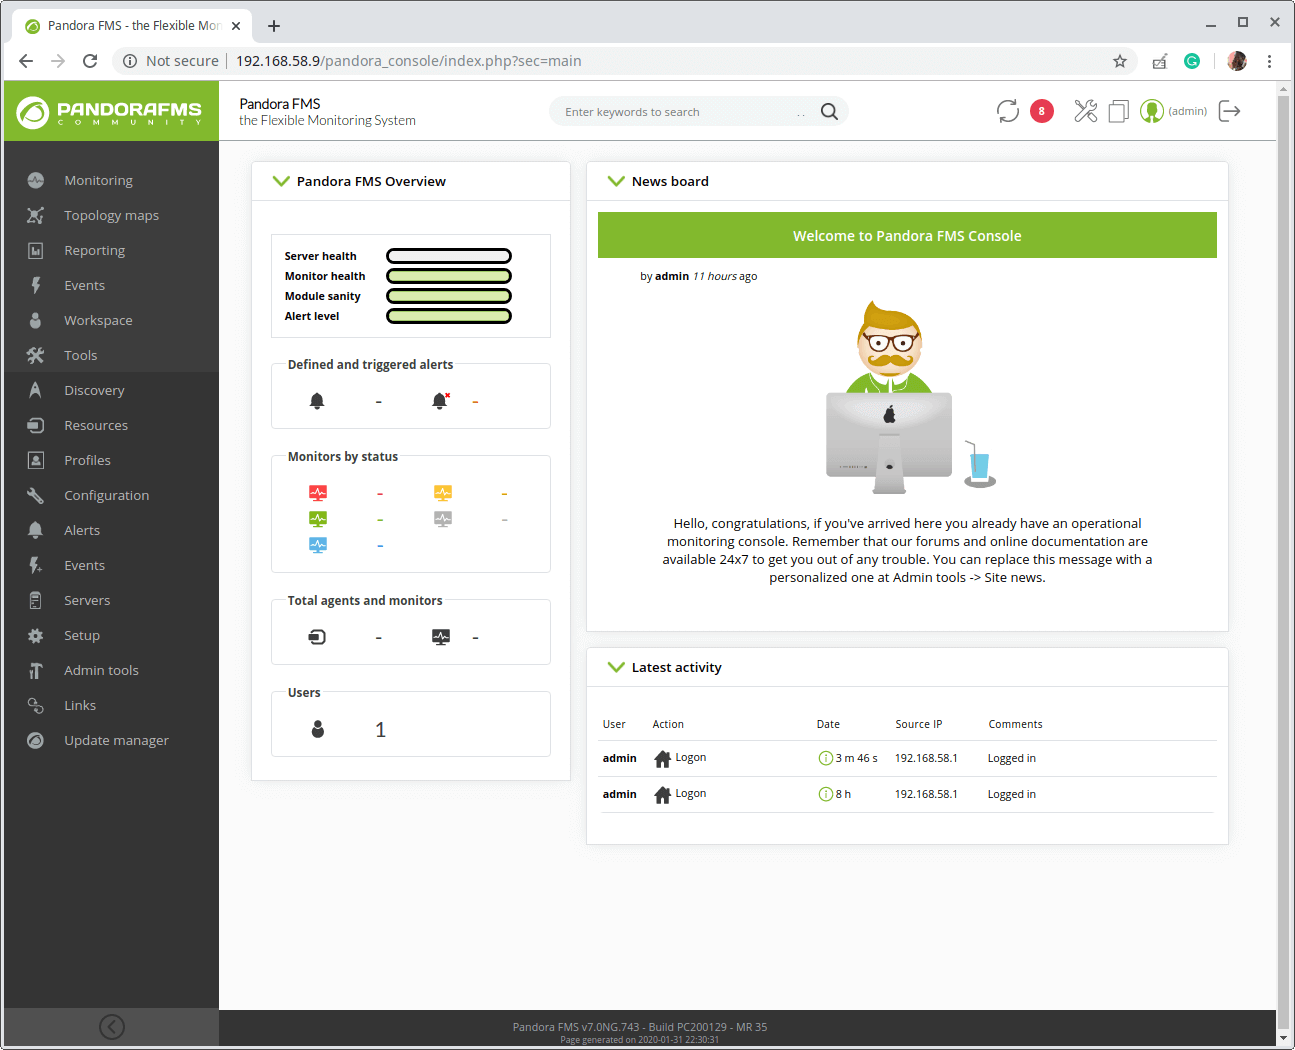Click the logout arrow icon
1295x1050 pixels.
click(x=1229, y=111)
